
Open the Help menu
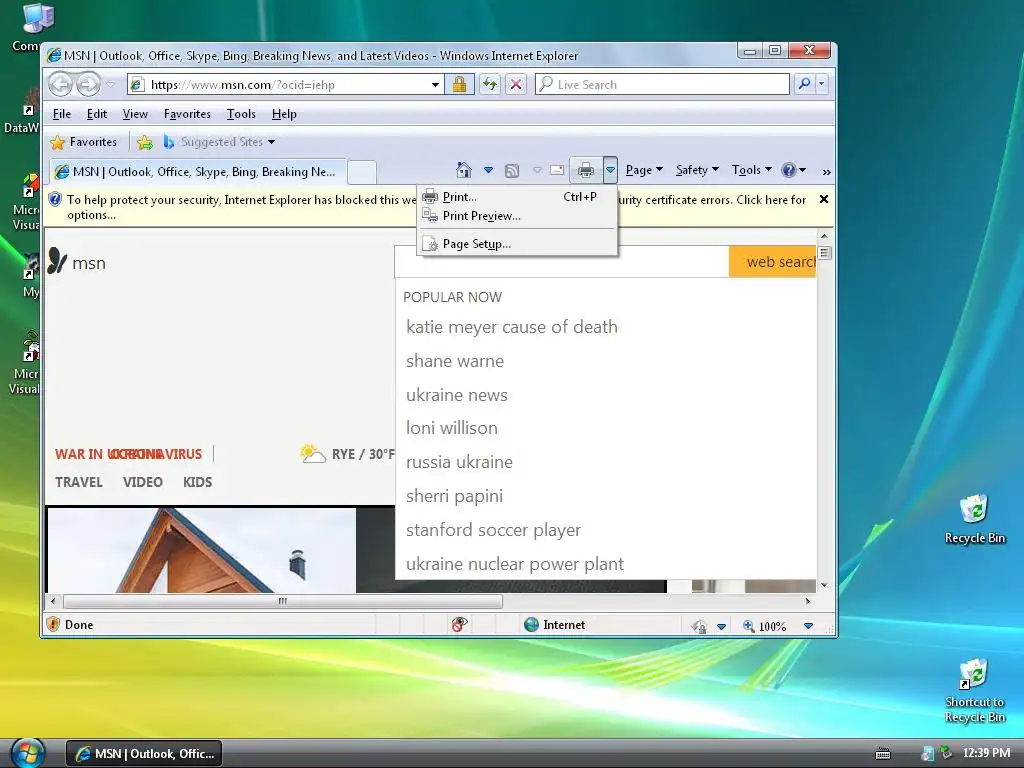(x=284, y=114)
